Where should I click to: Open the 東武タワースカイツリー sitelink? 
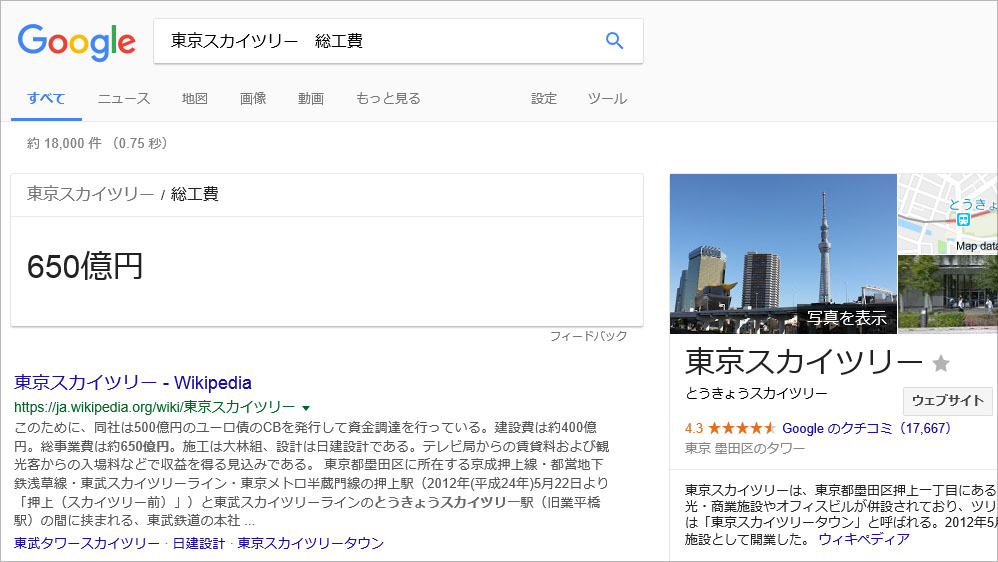point(86,543)
